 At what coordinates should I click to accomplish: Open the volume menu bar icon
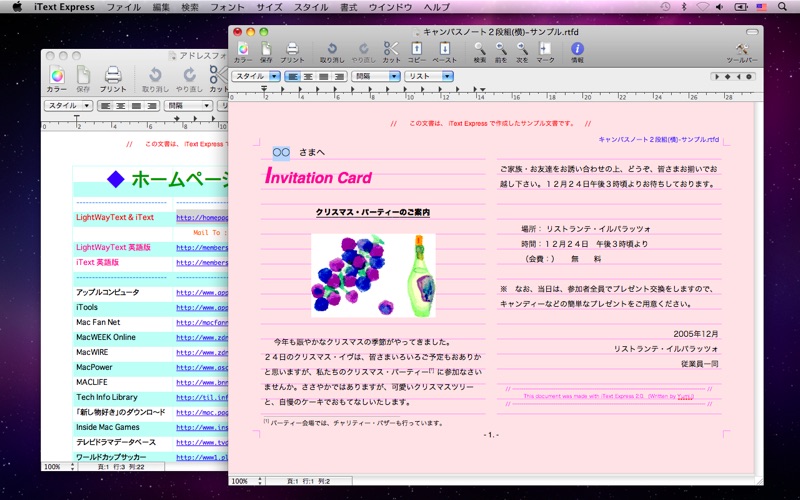point(719,7)
